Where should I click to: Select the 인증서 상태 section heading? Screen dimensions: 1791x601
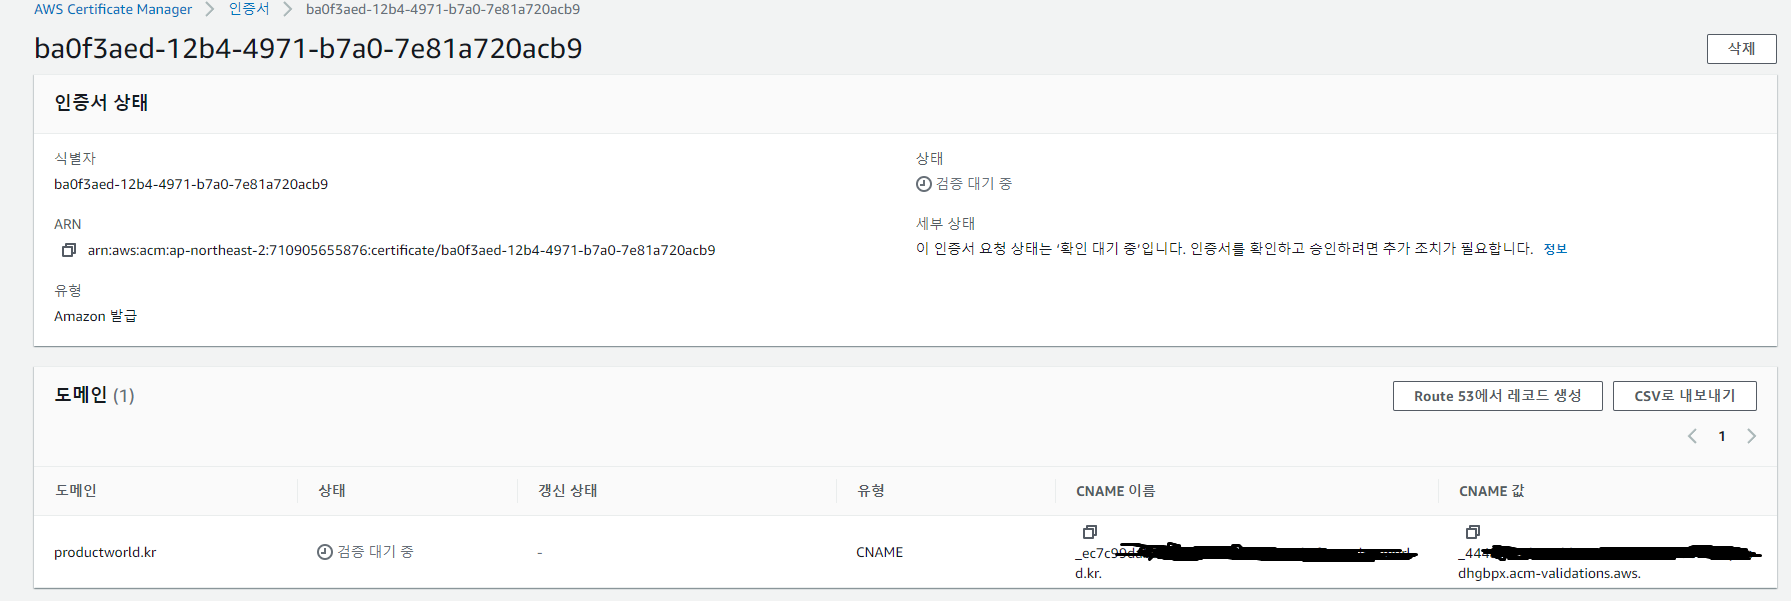[101, 103]
